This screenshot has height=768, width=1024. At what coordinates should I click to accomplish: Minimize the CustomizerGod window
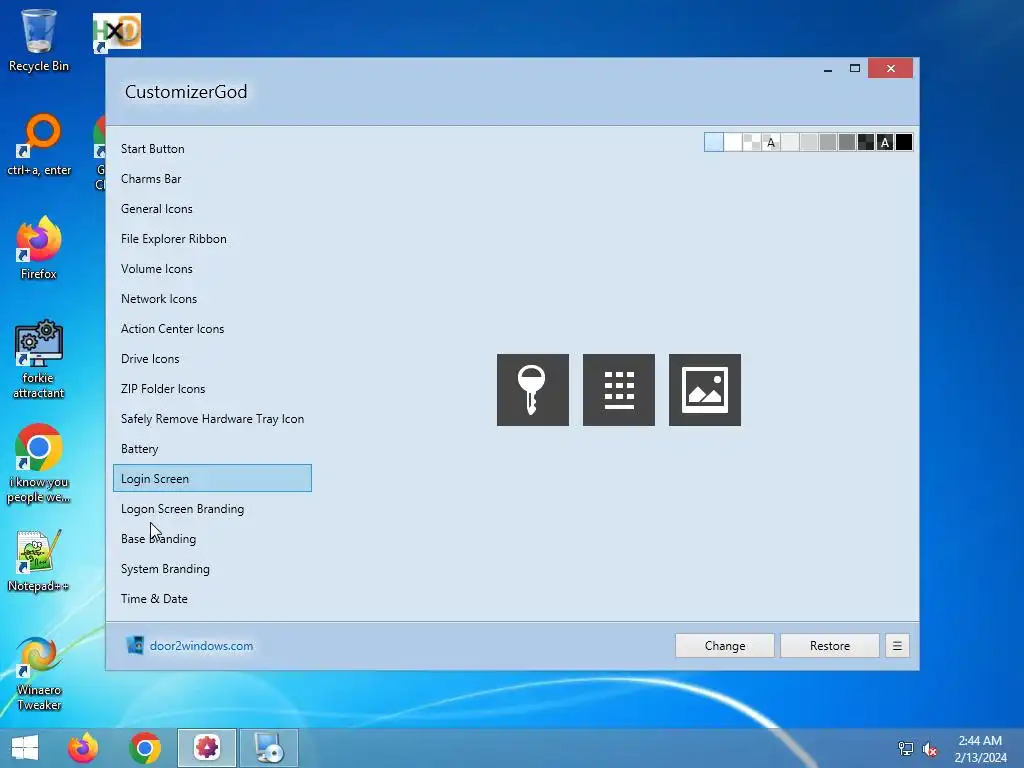827,69
